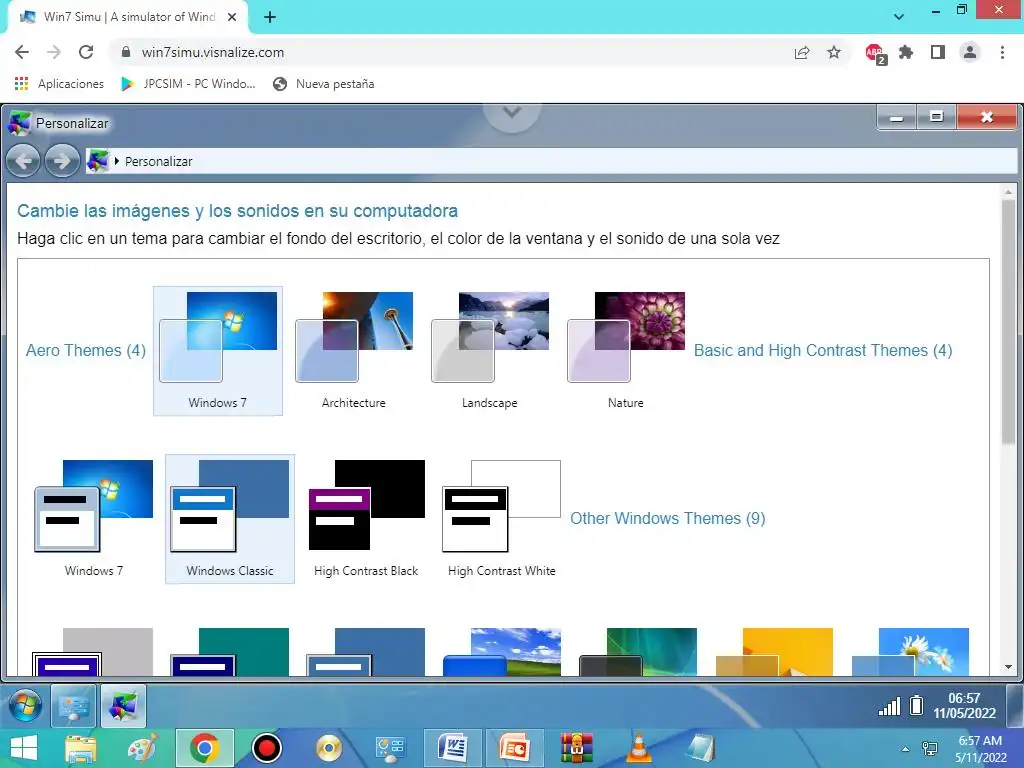Open a new Chrome tab

[x=270, y=17]
